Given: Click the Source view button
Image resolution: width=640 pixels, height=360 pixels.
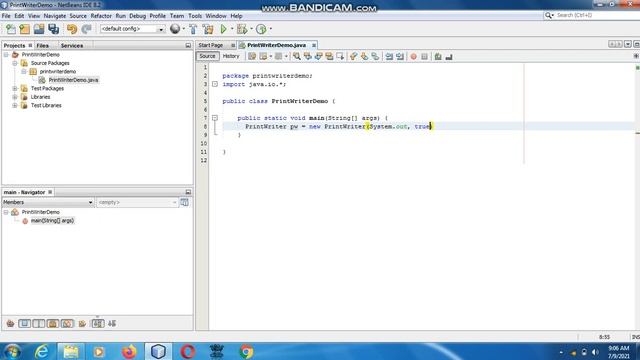Looking at the screenshot, I should [x=207, y=56].
